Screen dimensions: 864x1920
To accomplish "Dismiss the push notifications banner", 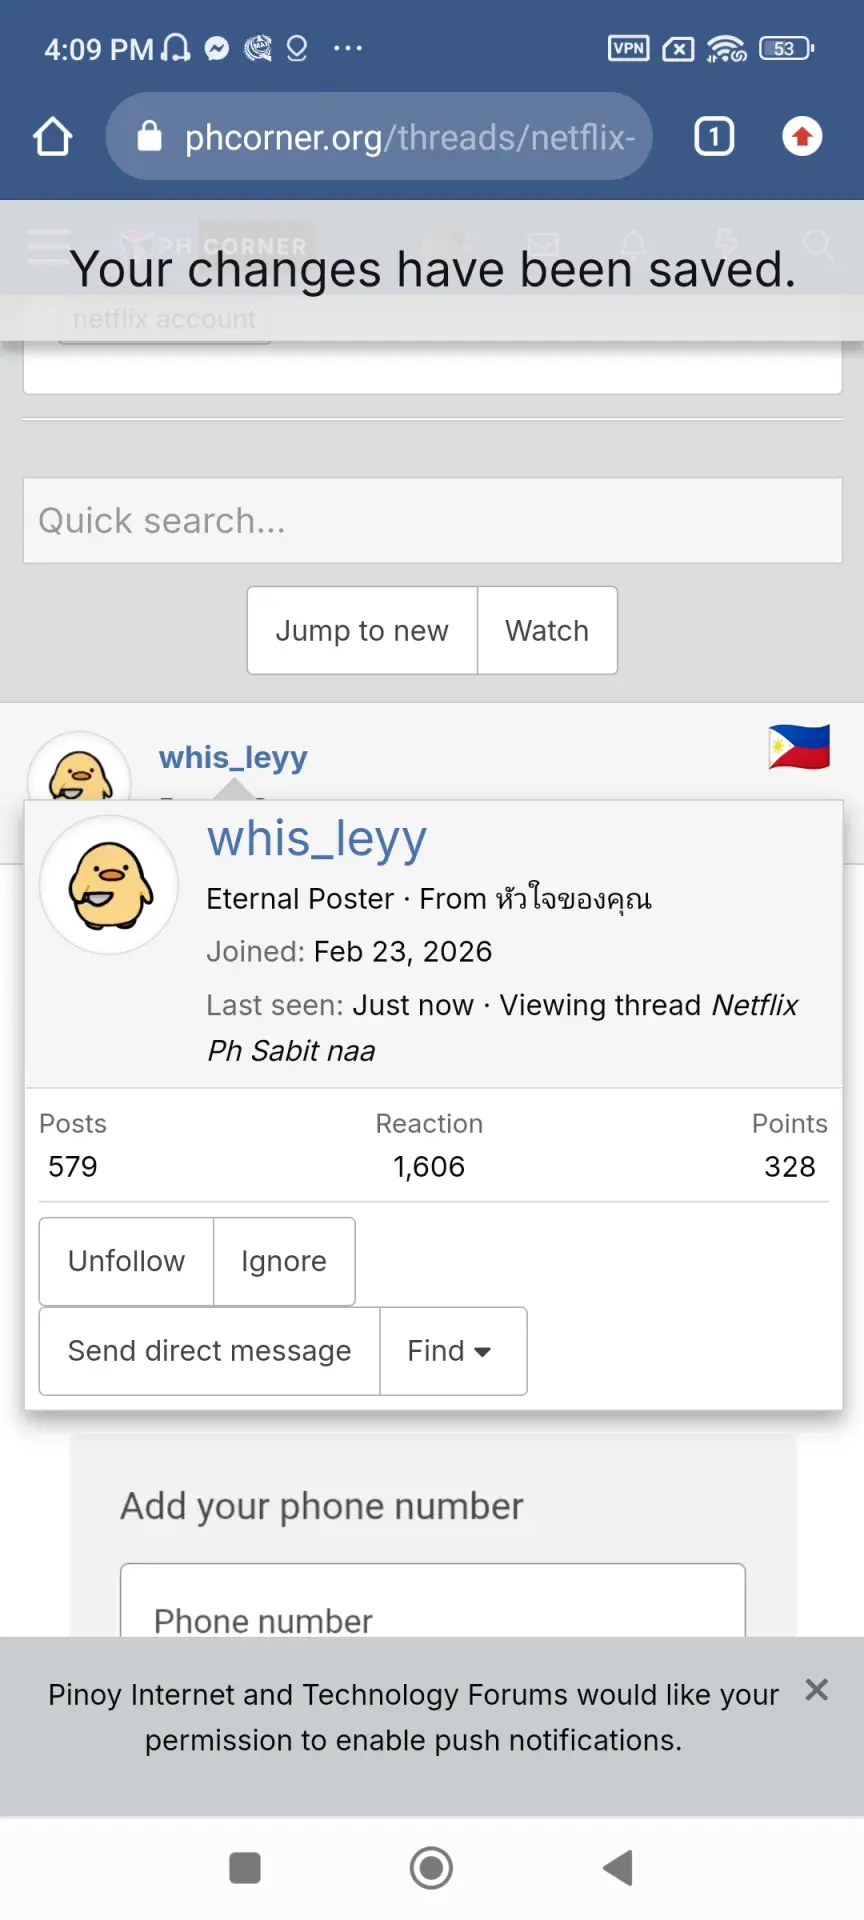I will [817, 1690].
